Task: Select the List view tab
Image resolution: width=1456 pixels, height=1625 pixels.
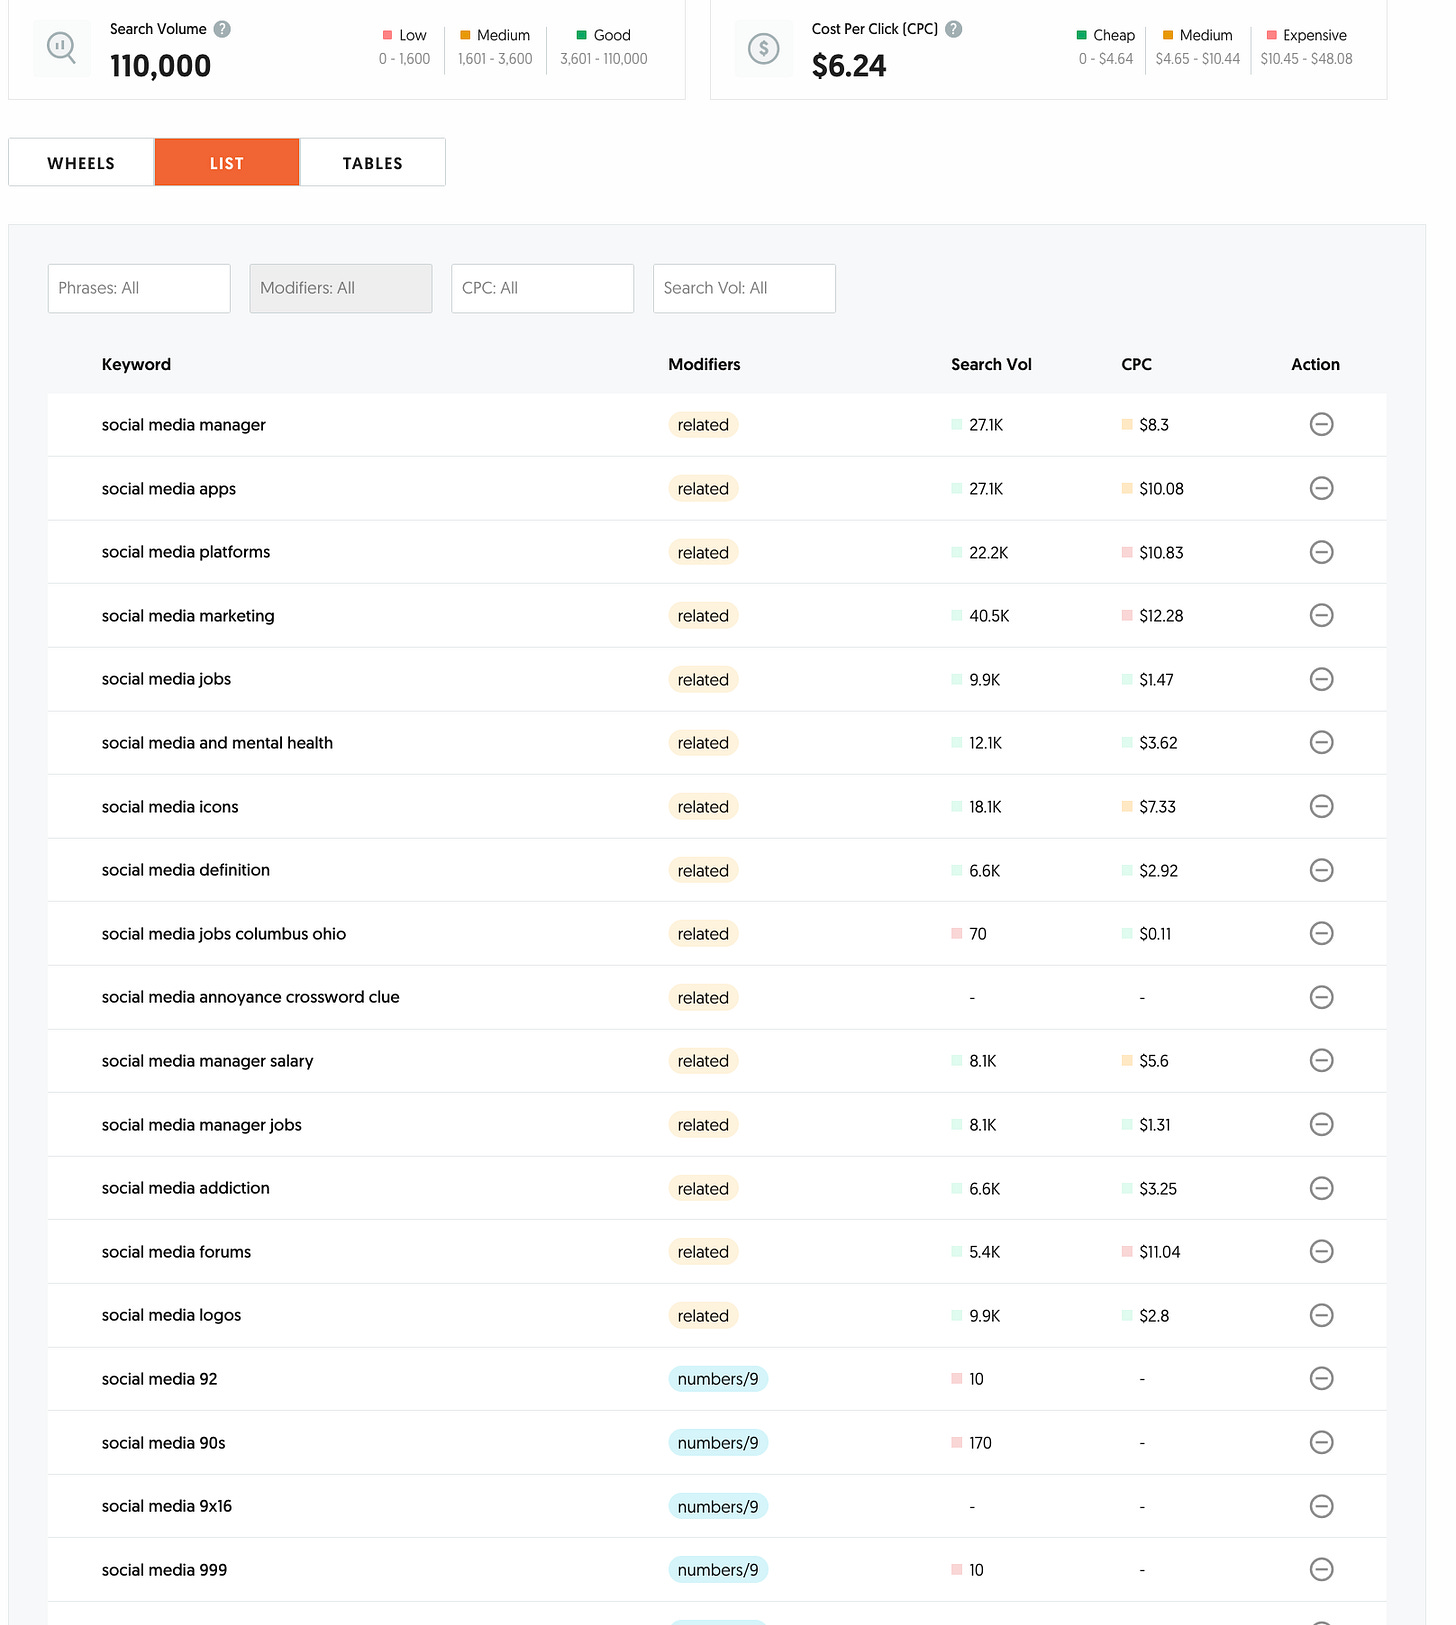Action: coord(227,162)
